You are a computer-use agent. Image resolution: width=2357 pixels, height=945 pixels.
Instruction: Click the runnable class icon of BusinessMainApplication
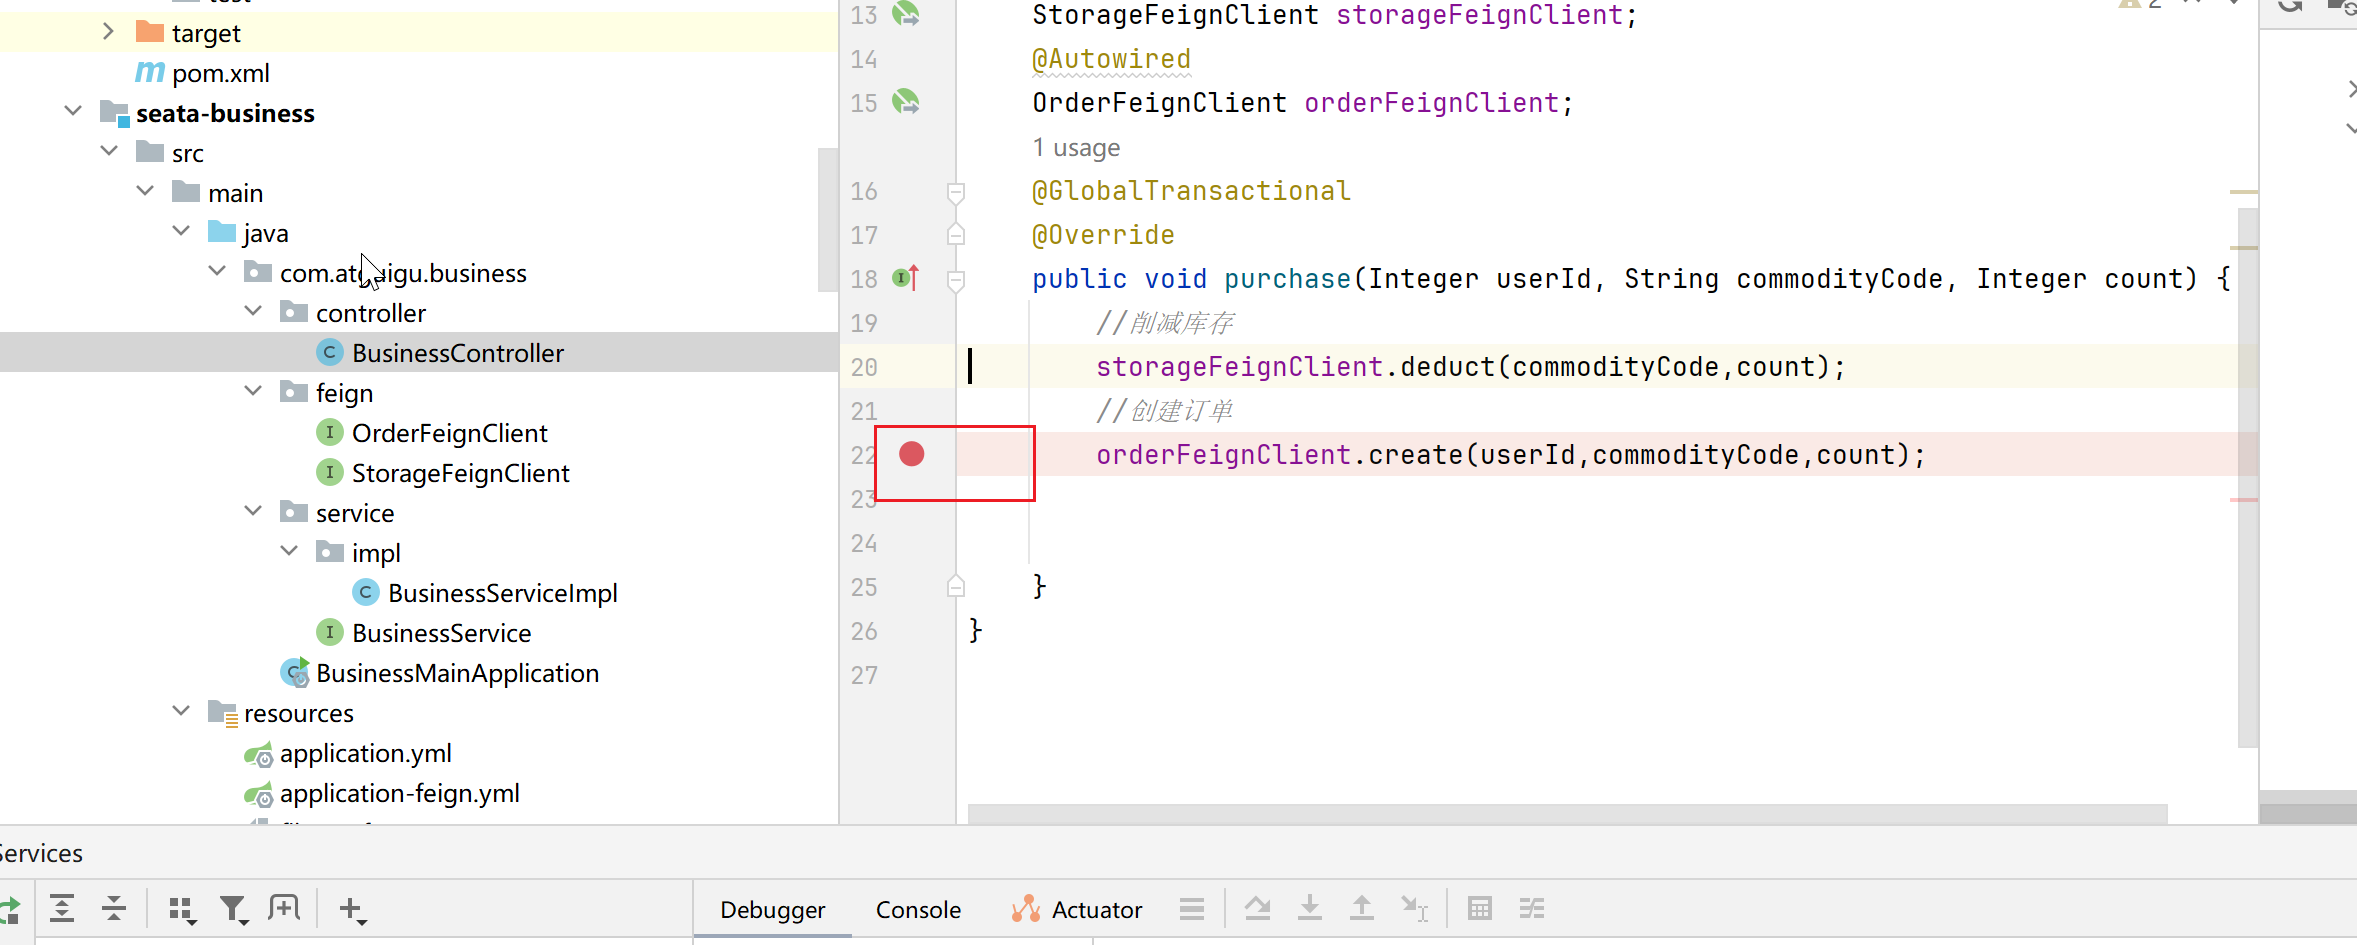(x=294, y=672)
